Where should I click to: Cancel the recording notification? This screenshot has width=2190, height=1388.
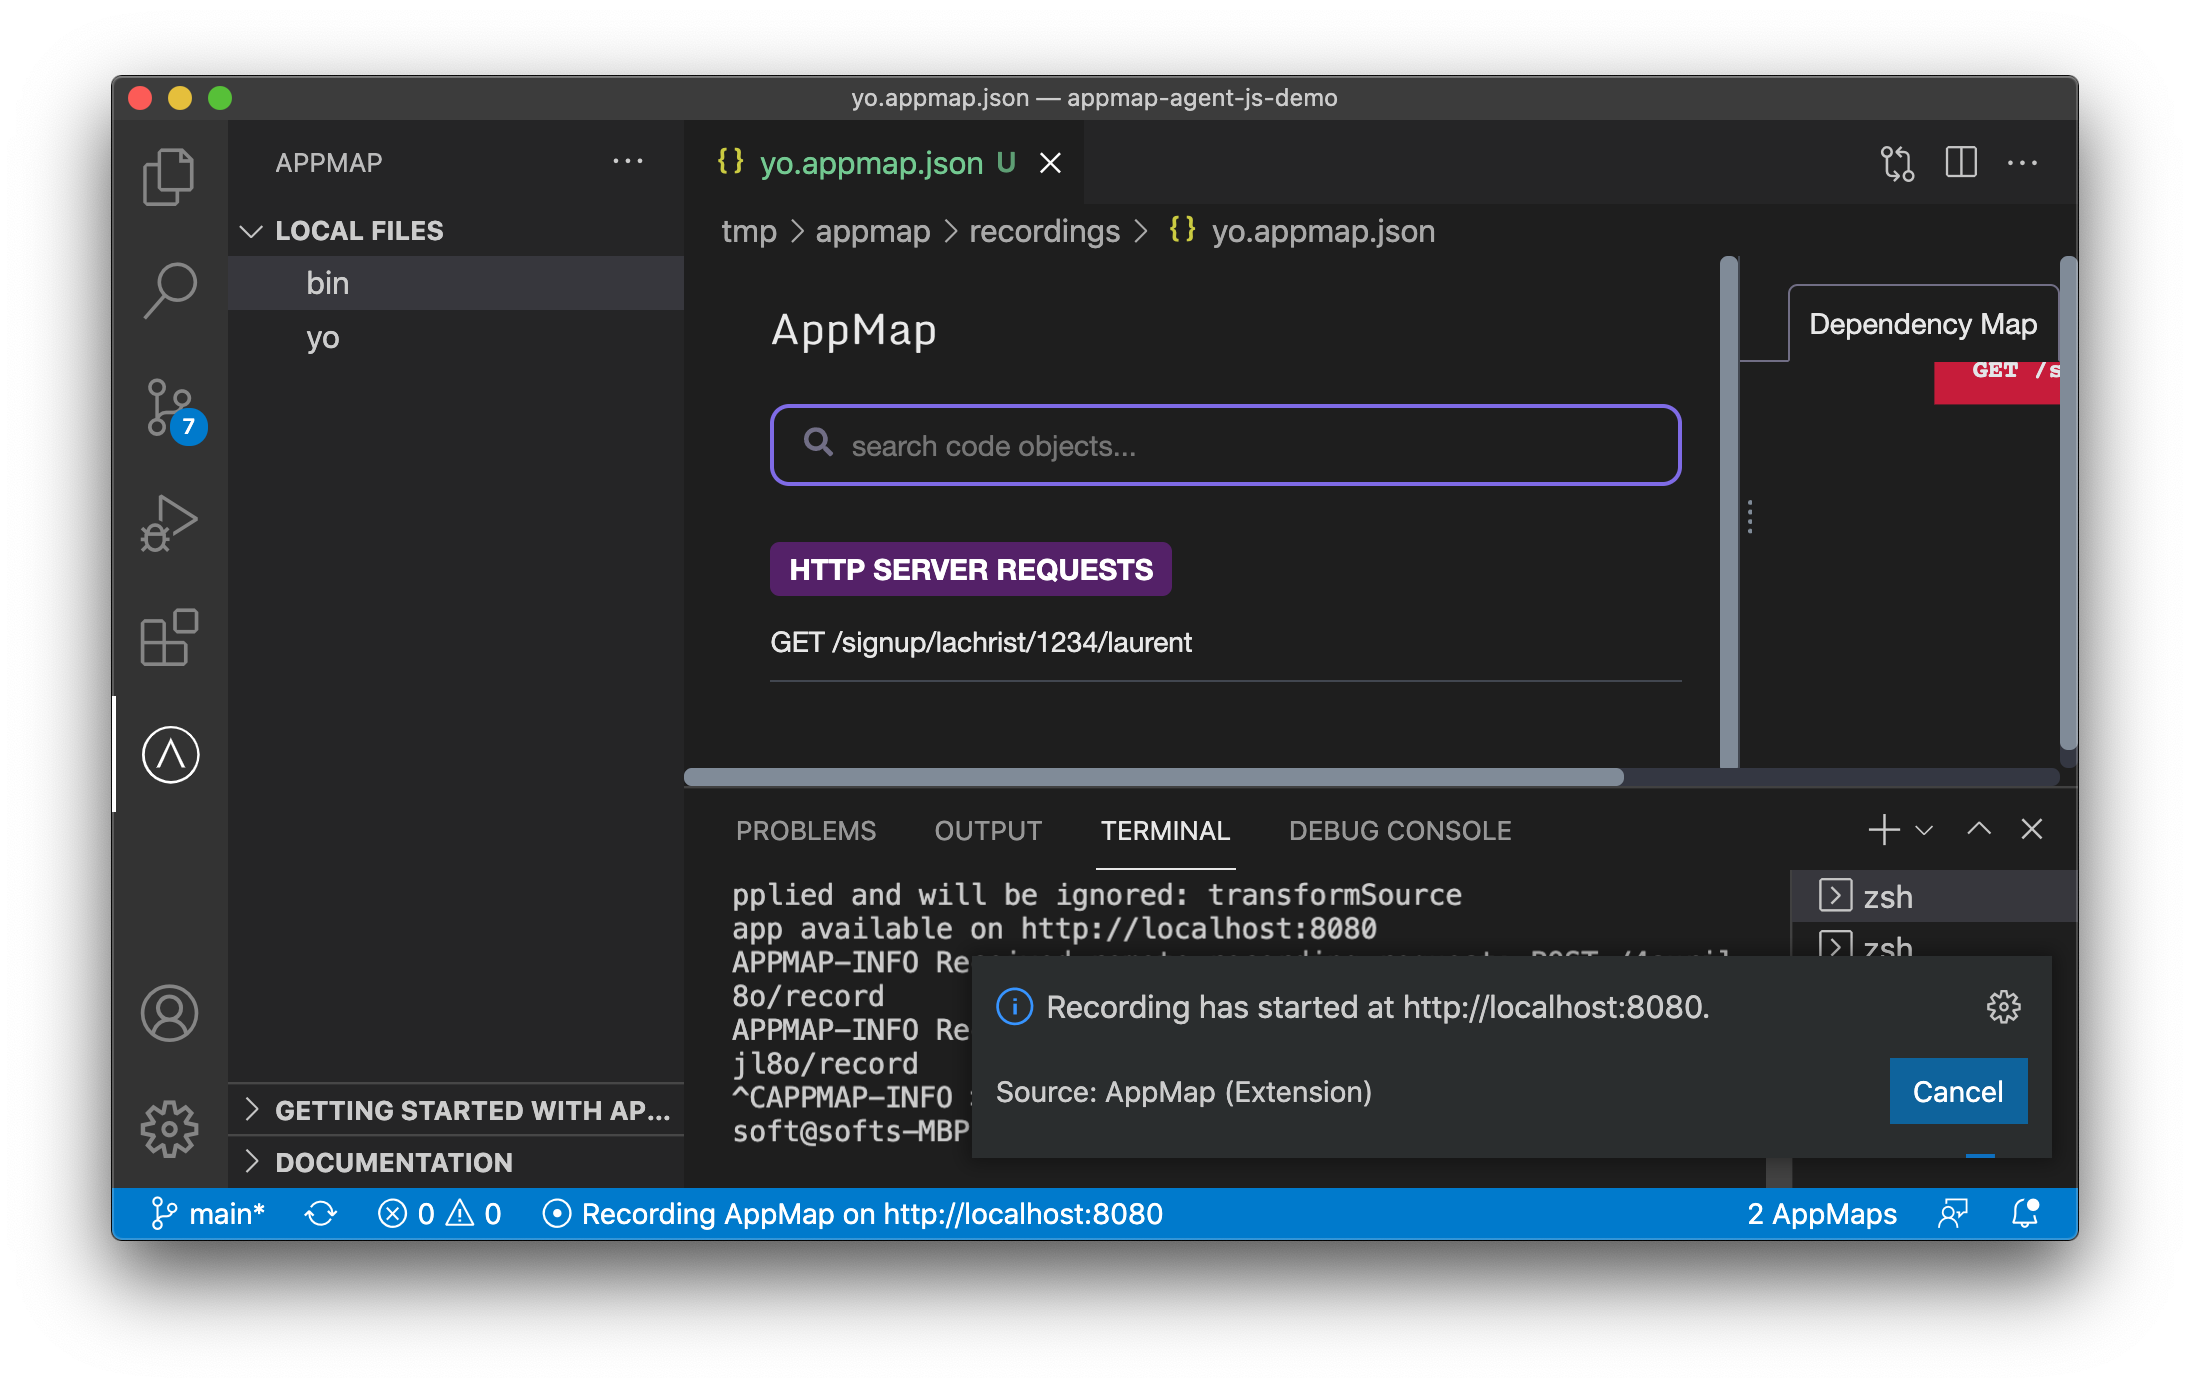tap(1957, 1091)
